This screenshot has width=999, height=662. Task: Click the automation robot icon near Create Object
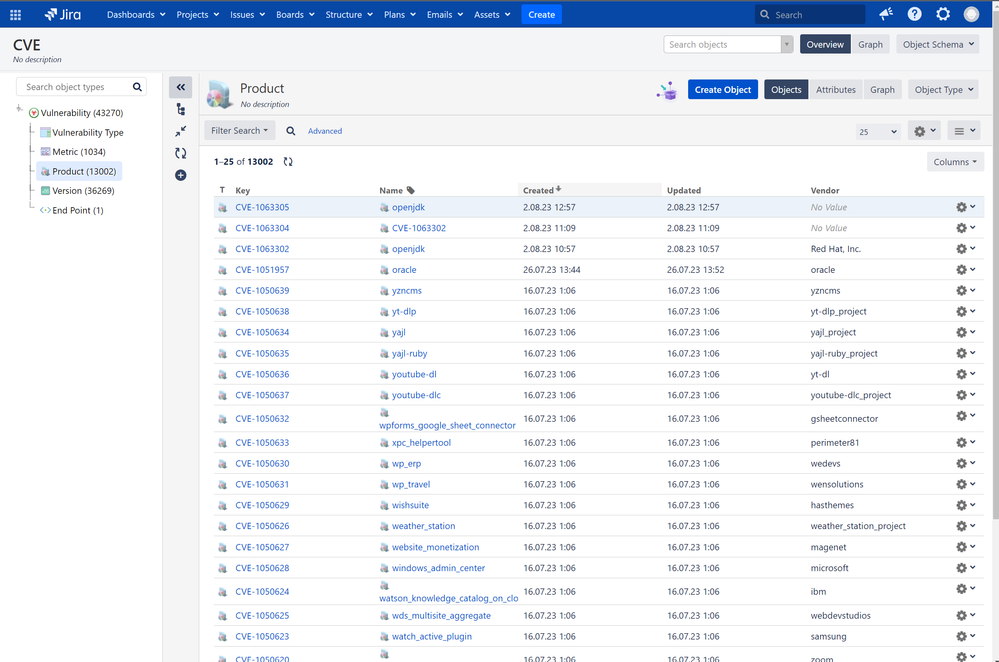(667, 90)
